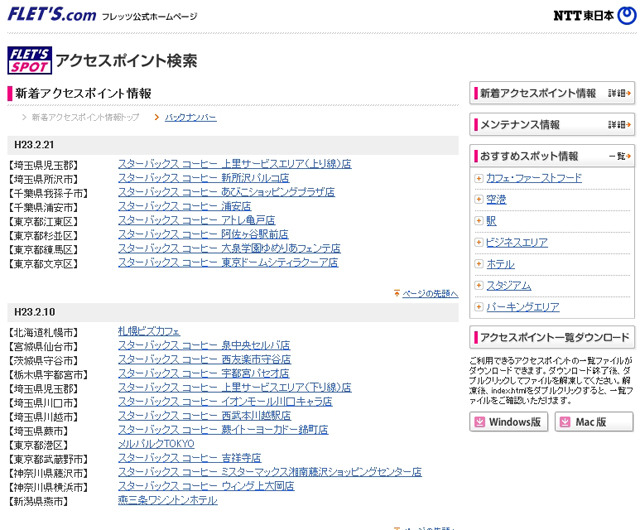Open スターバックス アトレ亀戸店 link
The image size is (640, 530).
pyautogui.click(x=196, y=220)
